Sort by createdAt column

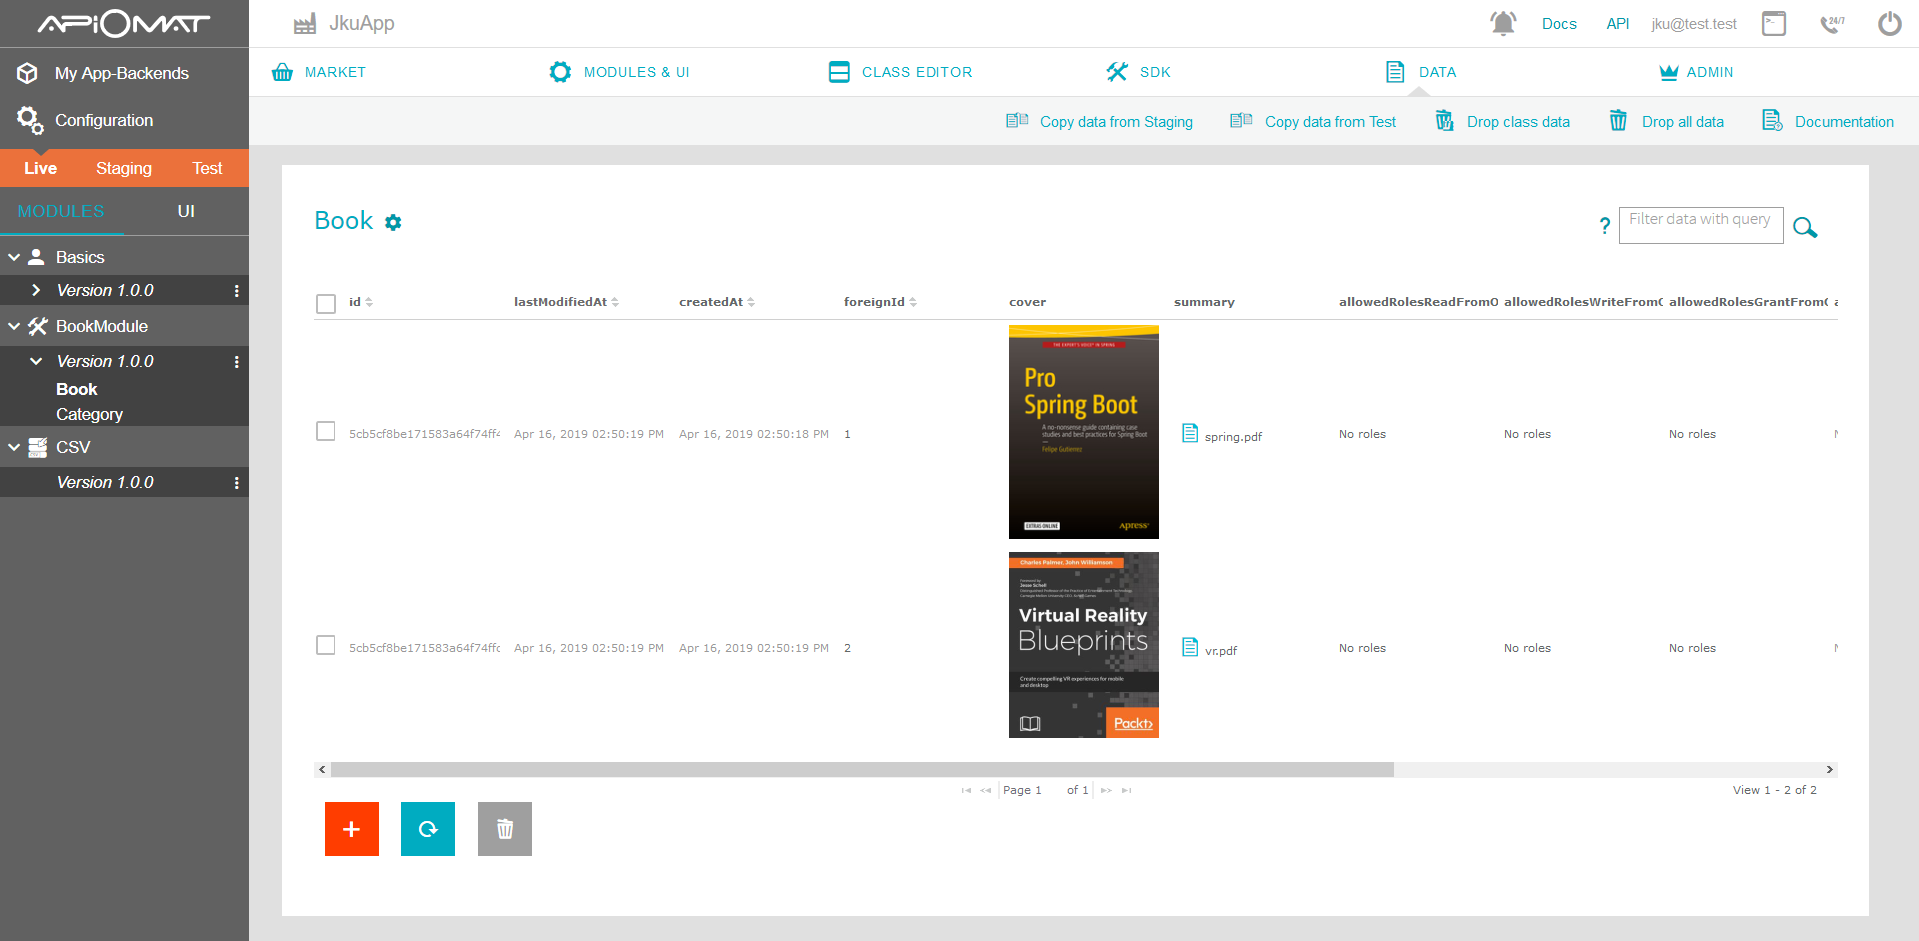[717, 302]
